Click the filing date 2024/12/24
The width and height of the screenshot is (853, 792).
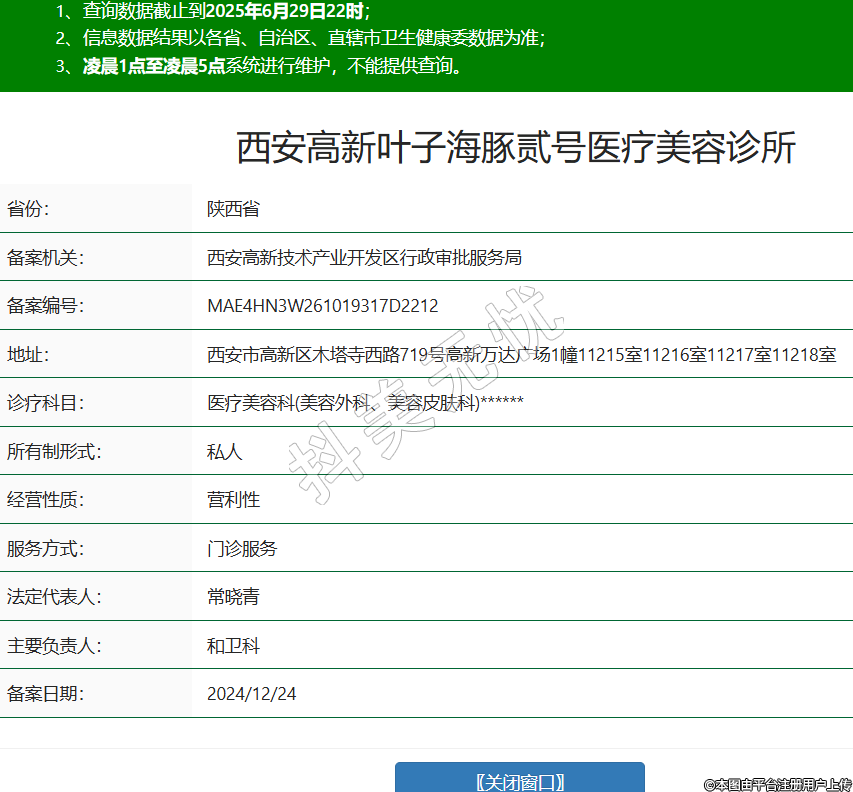point(251,694)
